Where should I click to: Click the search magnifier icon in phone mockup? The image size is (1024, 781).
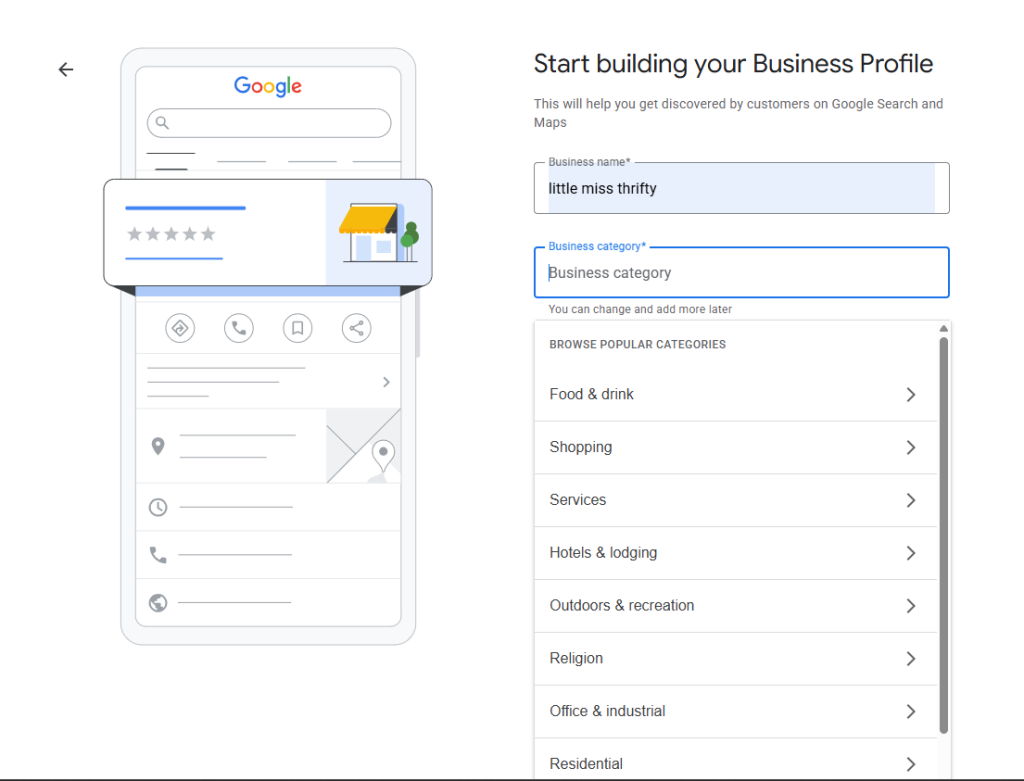click(163, 123)
